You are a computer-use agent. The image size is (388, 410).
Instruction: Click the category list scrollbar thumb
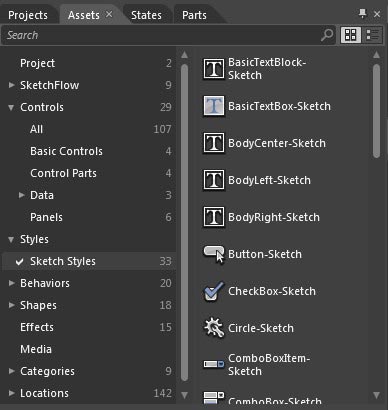point(184,222)
